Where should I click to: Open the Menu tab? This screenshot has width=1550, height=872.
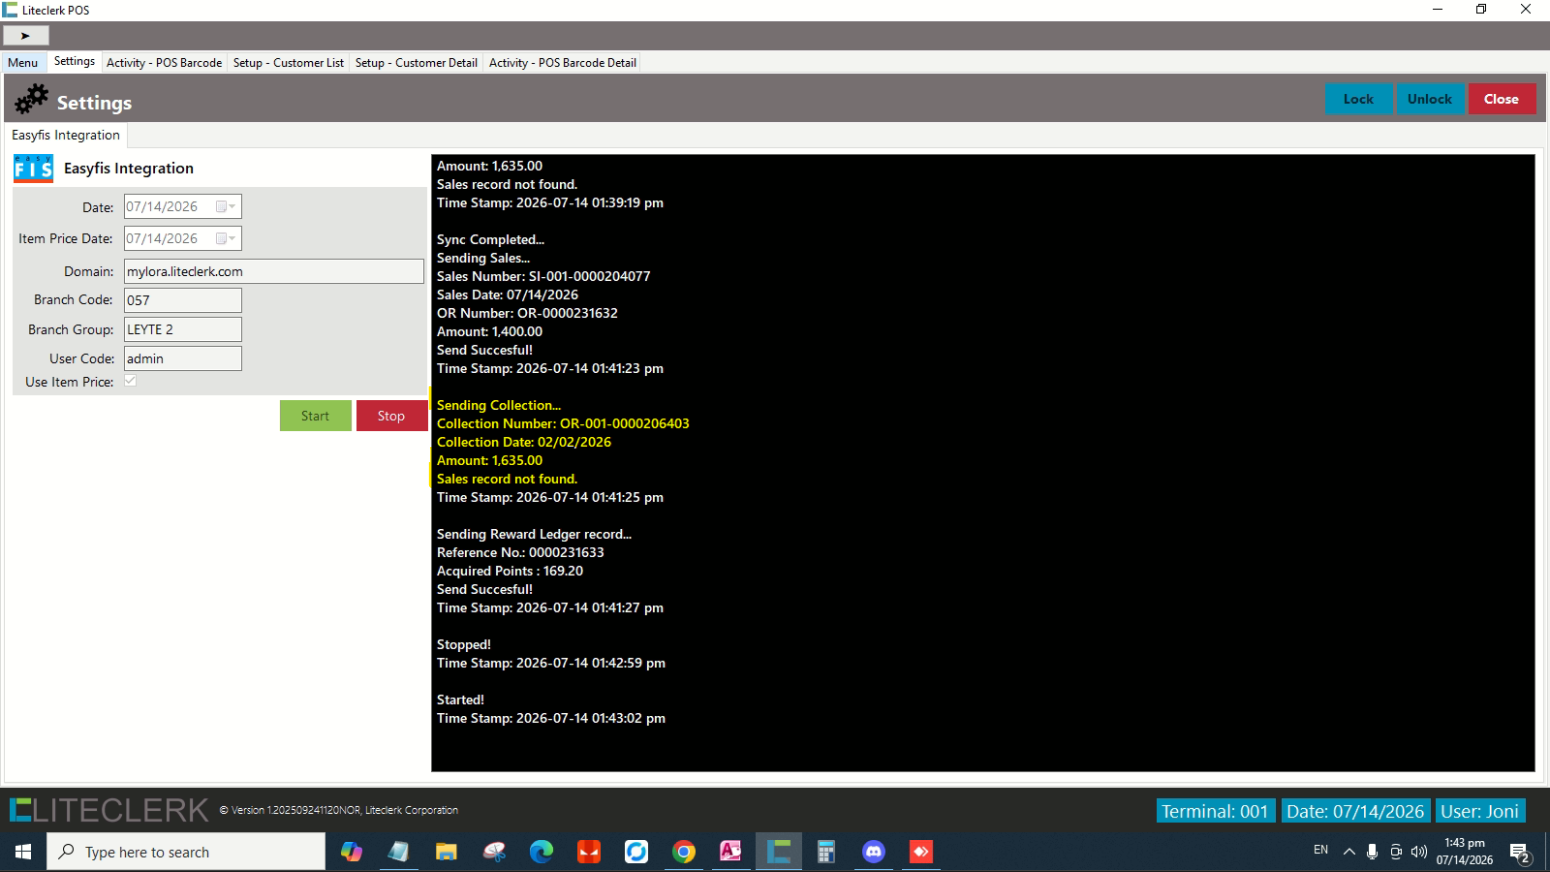click(23, 62)
